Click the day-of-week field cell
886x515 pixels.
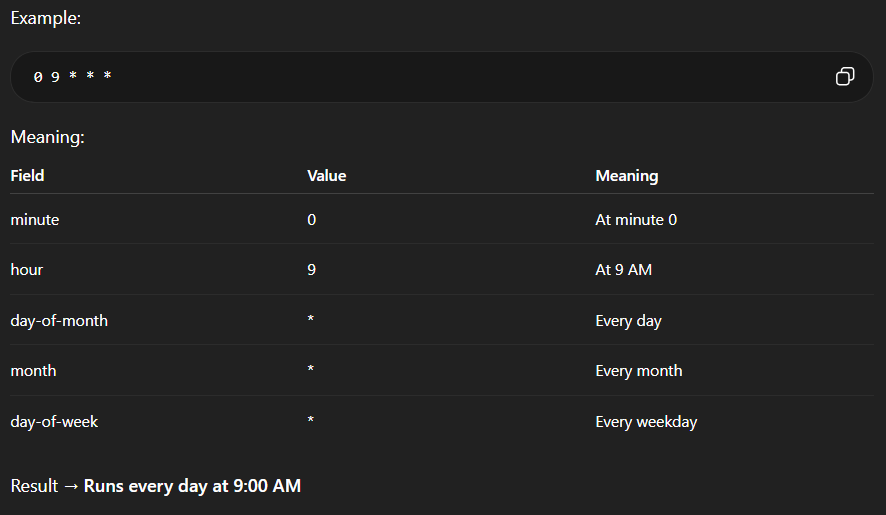[x=54, y=422]
